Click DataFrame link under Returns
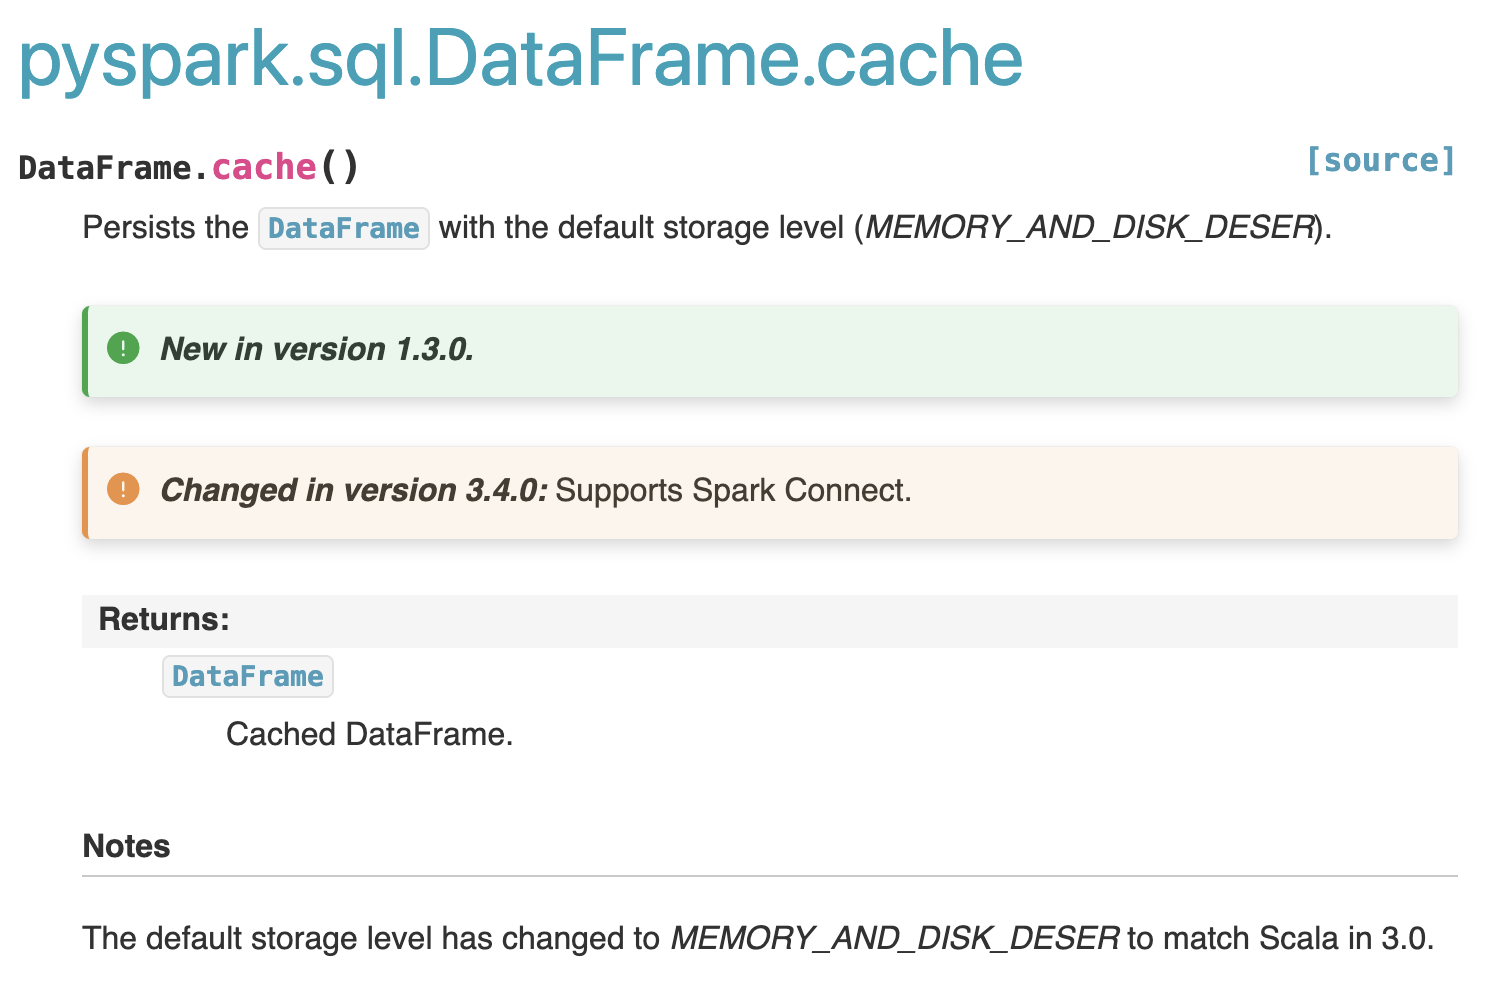1496x990 pixels. point(247,677)
